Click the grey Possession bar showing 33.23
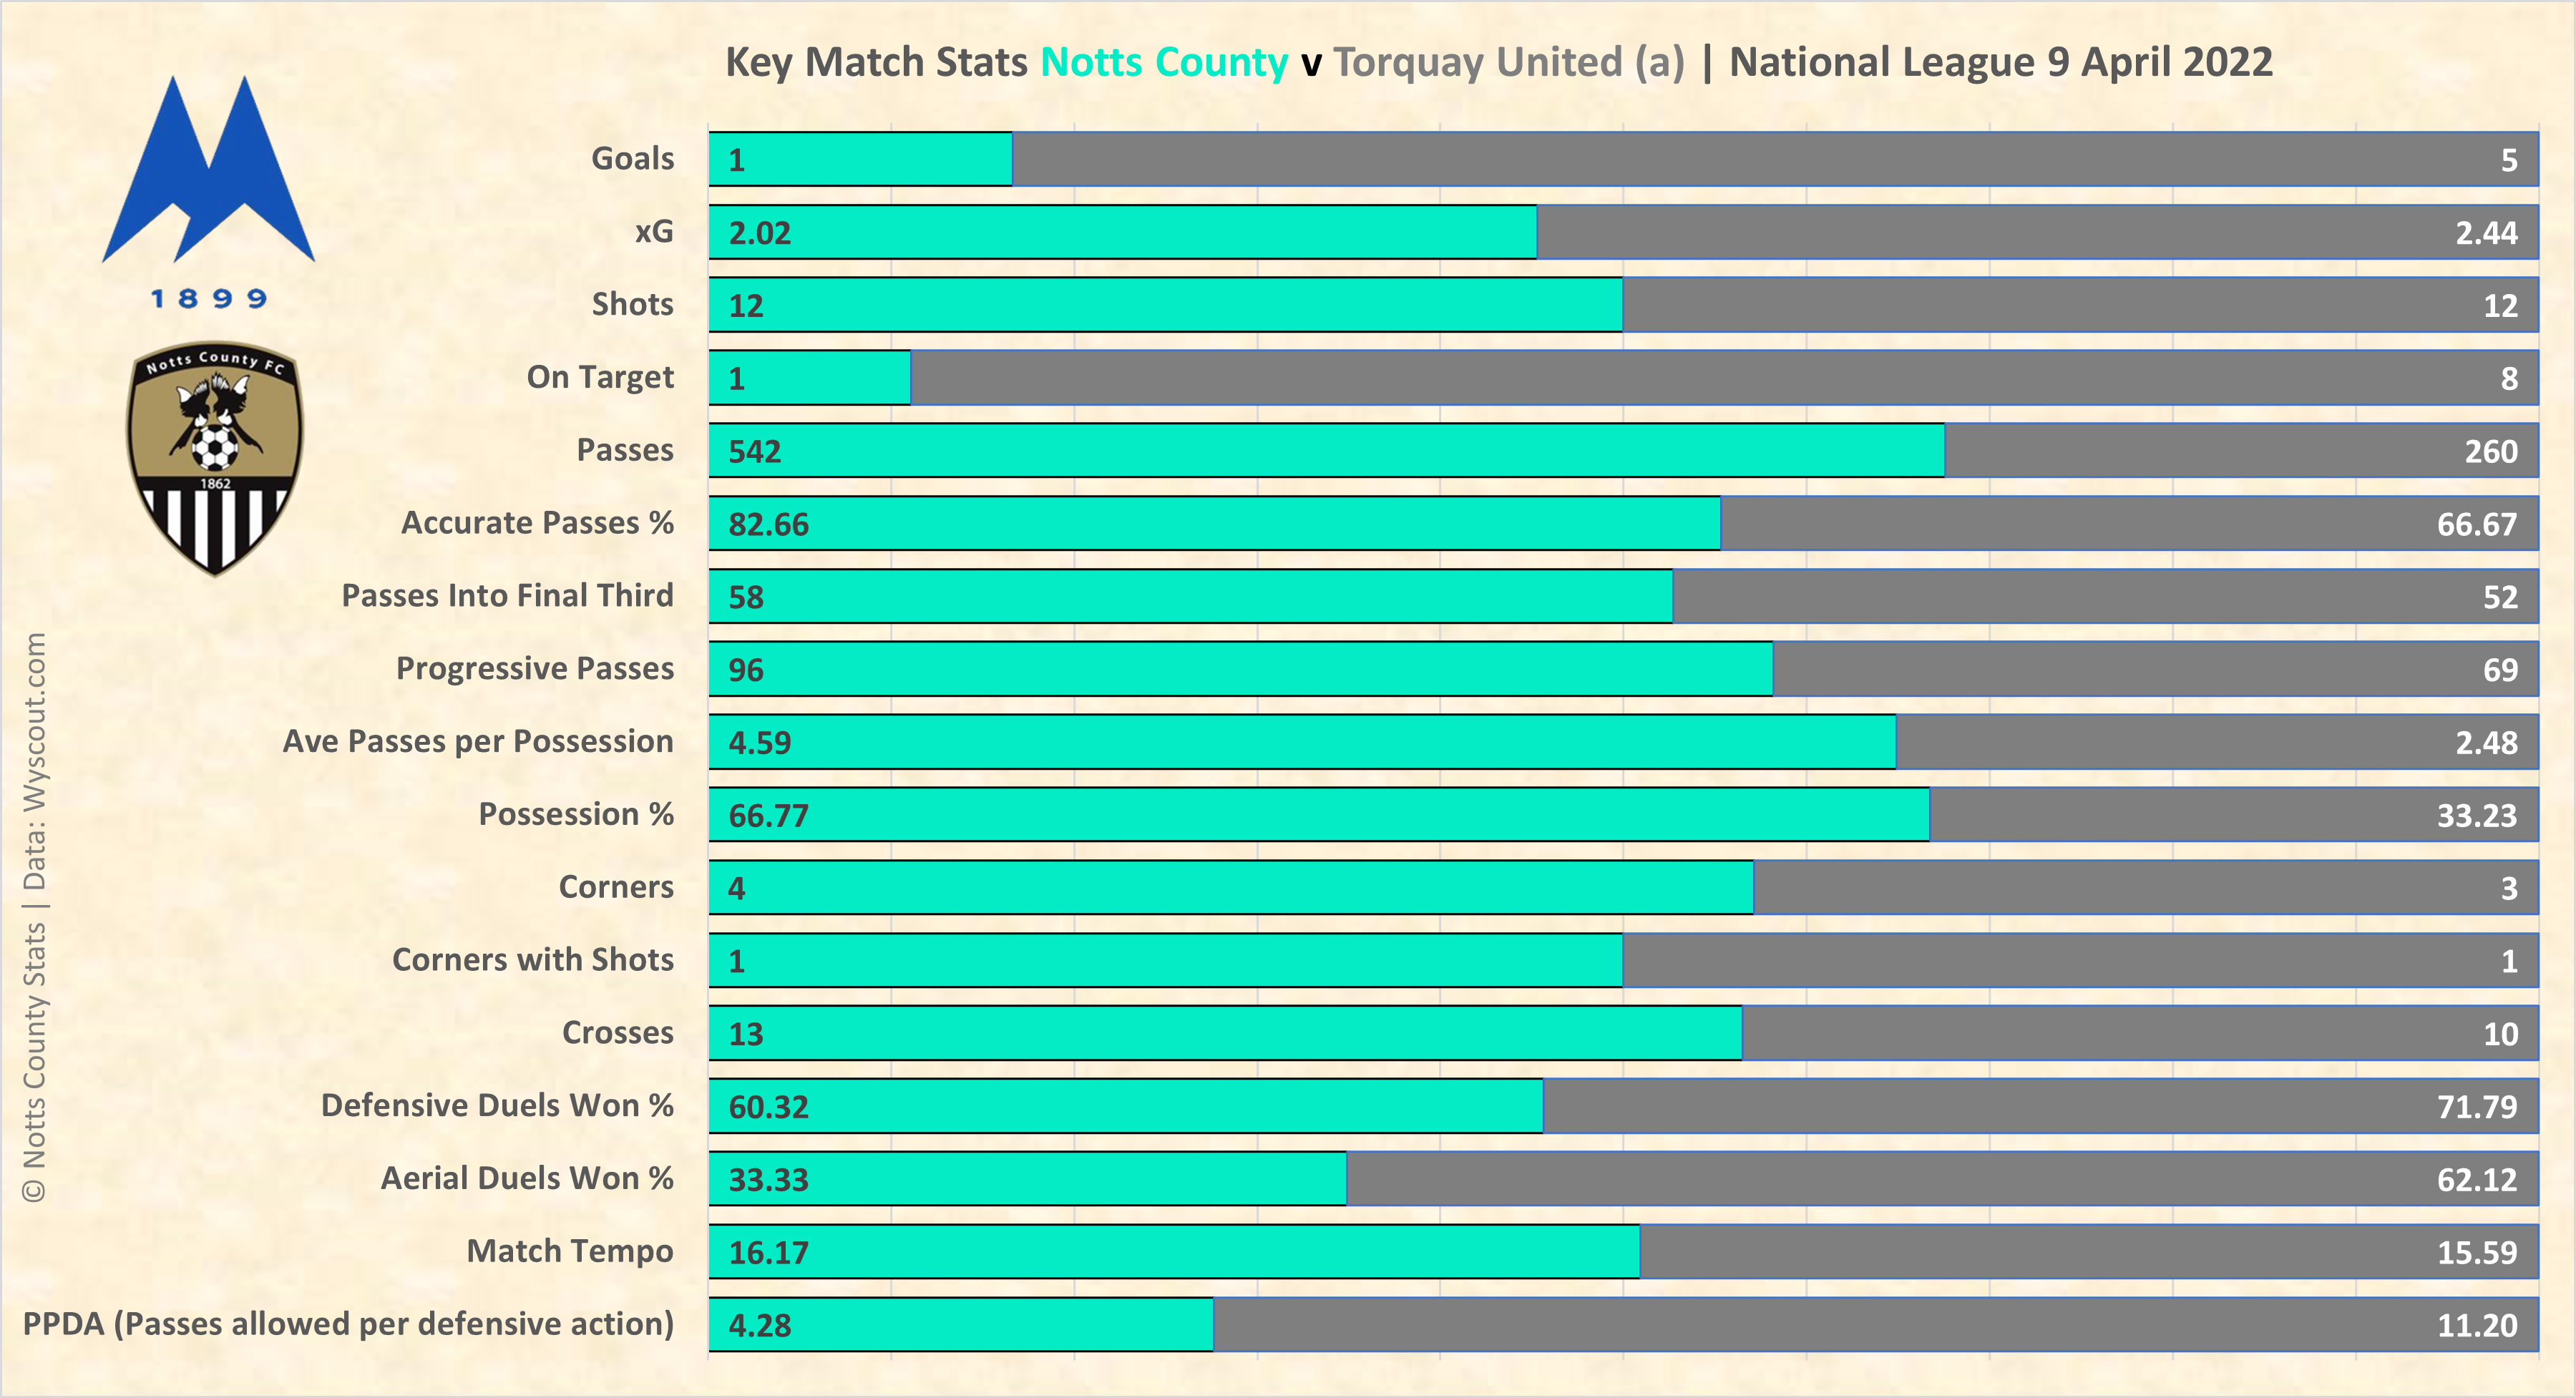 (2233, 815)
